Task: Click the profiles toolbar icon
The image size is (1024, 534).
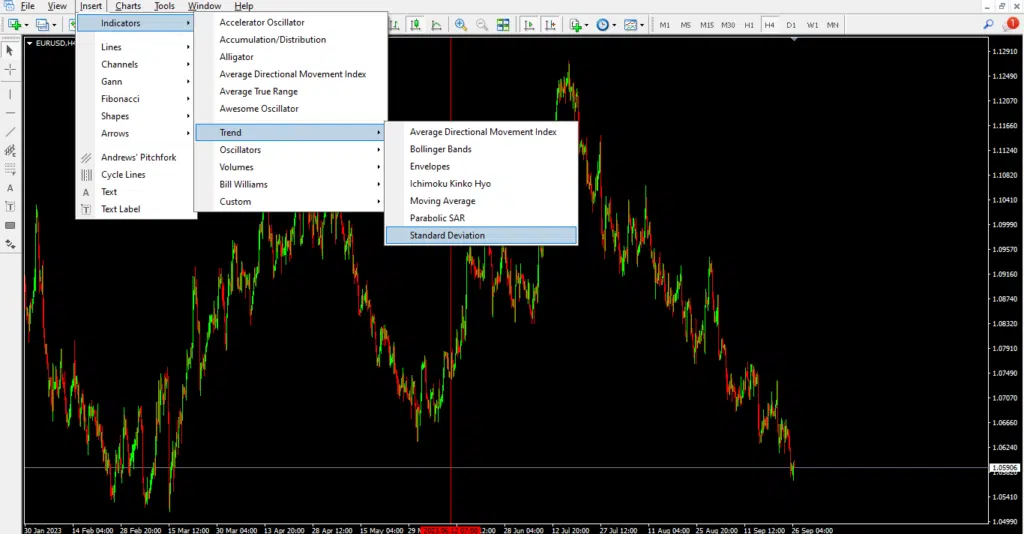Action: tap(42, 25)
